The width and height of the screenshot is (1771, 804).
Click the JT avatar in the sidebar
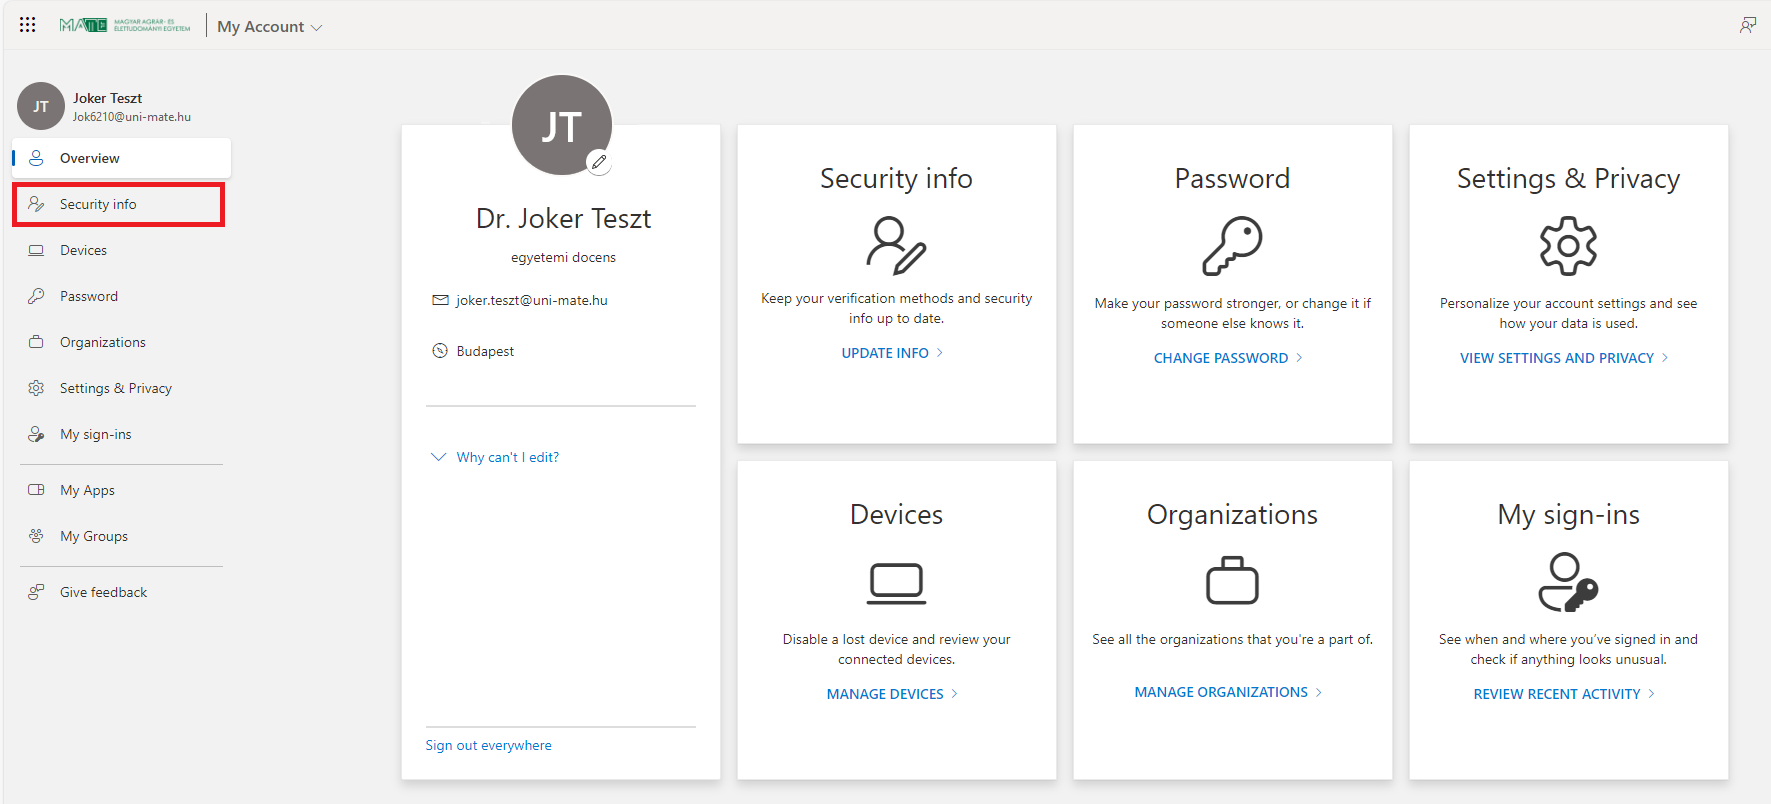(x=41, y=106)
